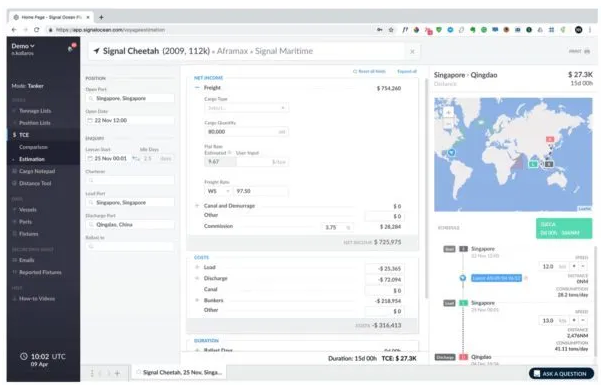
Task: Click the freight rate 97.50 field
Action: coord(261,191)
